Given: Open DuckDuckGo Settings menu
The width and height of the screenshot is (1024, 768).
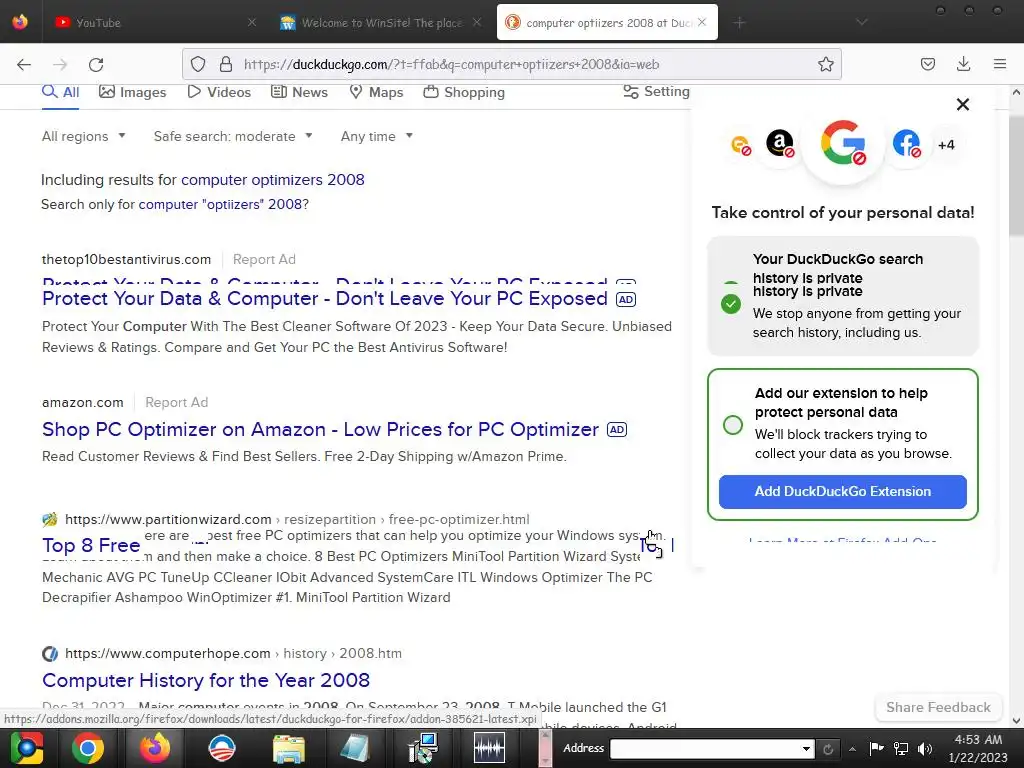Looking at the screenshot, I should (656, 91).
